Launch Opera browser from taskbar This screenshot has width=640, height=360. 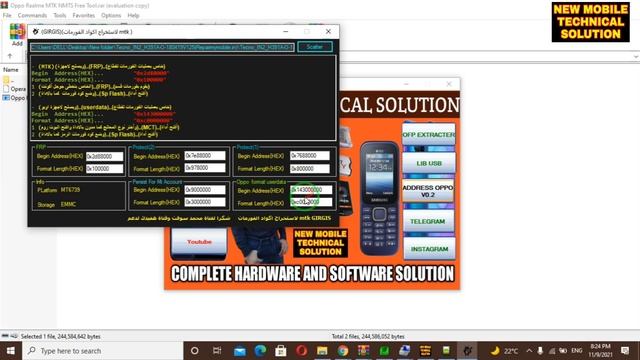point(302,351)
